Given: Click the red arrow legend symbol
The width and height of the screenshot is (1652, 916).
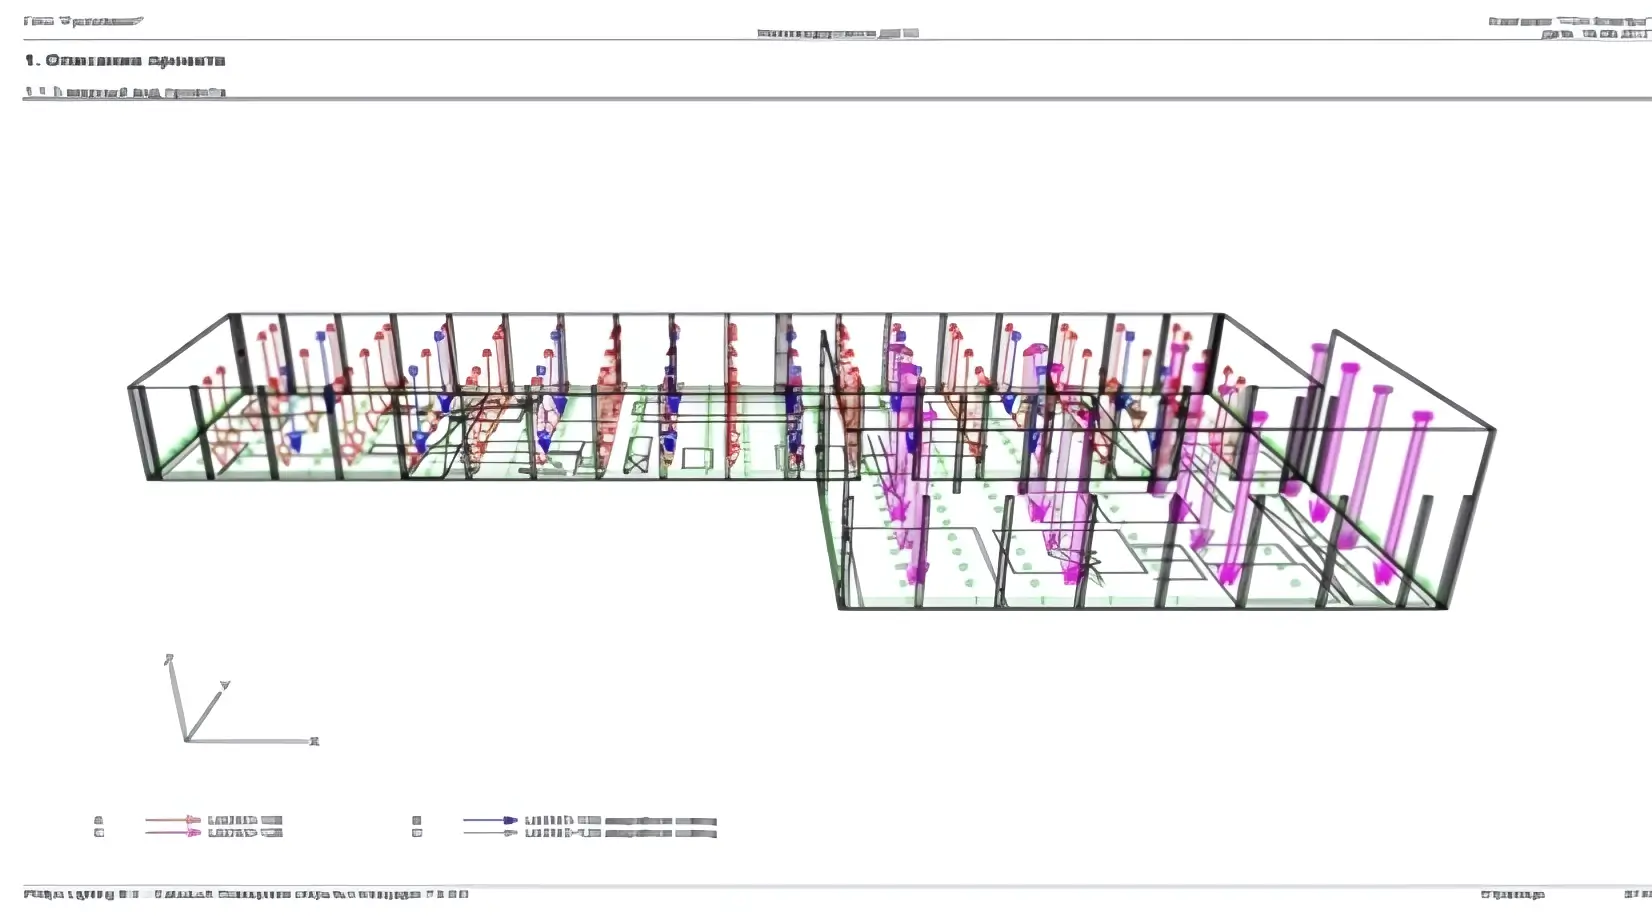Looking at the screenshot, I should [x=173, y=820].
